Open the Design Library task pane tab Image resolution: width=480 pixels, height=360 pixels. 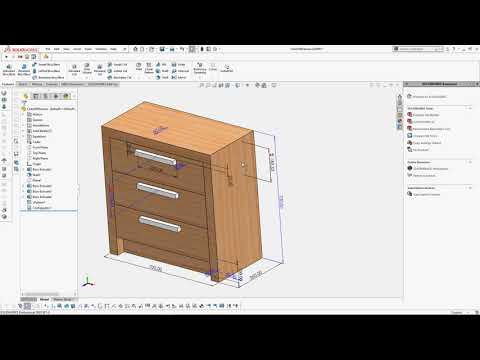tap(400, 103)
